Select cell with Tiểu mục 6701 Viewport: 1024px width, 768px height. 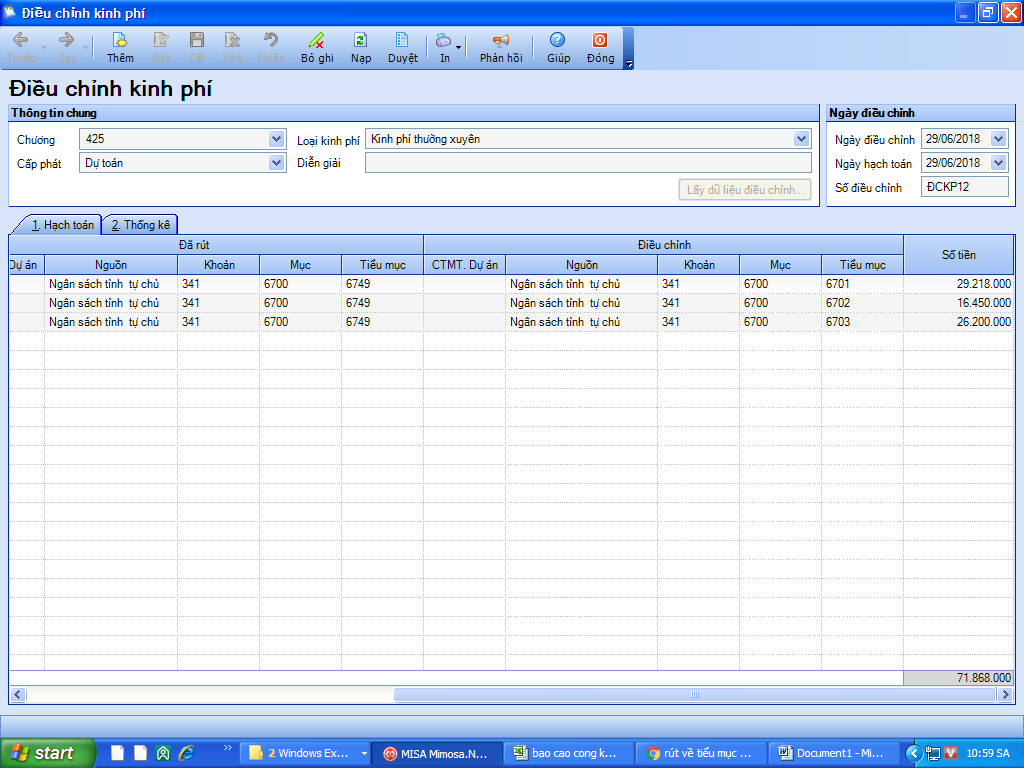862,284
